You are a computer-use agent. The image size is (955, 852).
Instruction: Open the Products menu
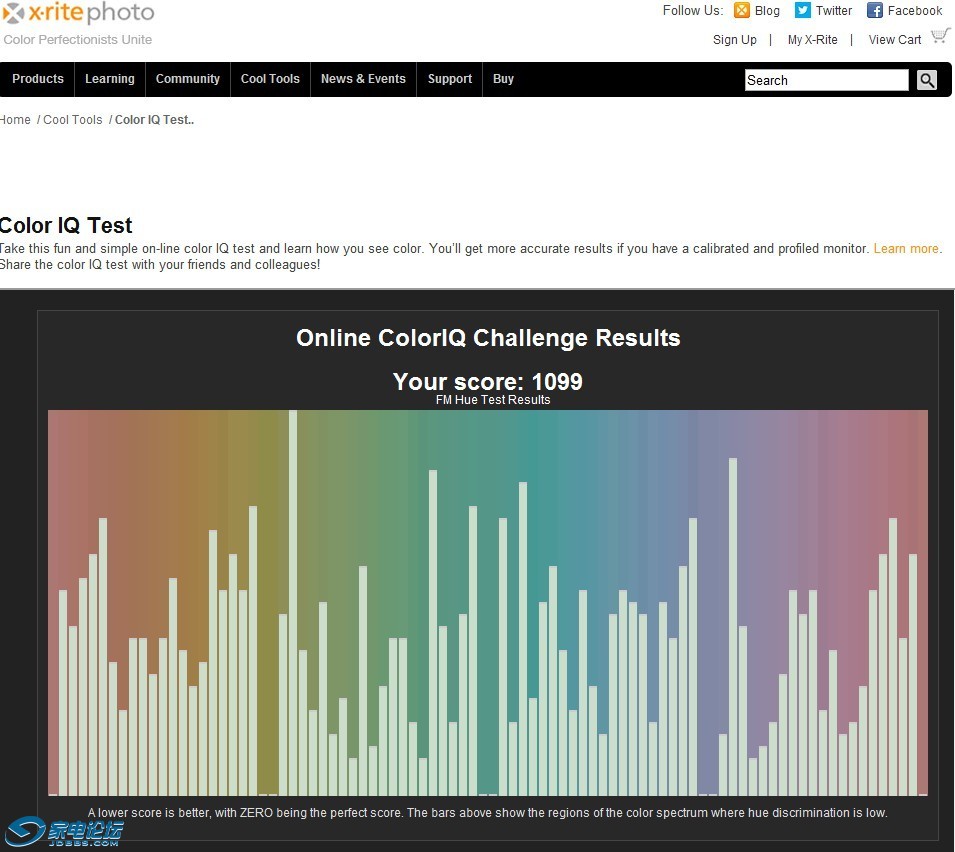point(38,79)
